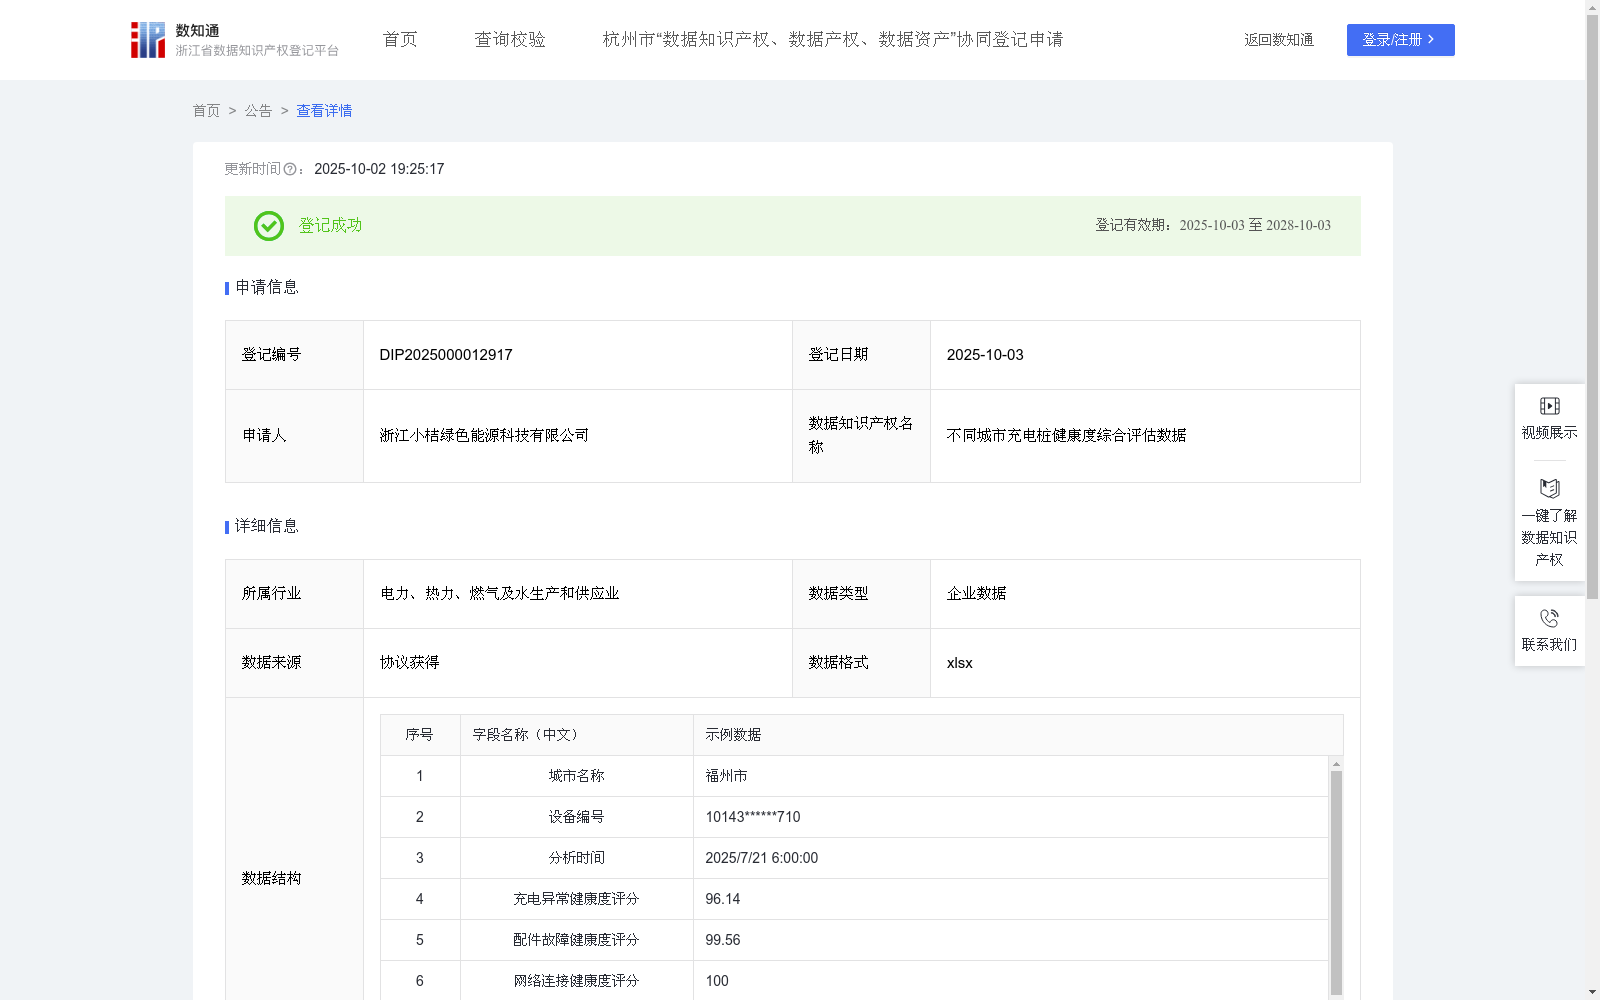Open the 视频展示 video icon

point(1549,406)
